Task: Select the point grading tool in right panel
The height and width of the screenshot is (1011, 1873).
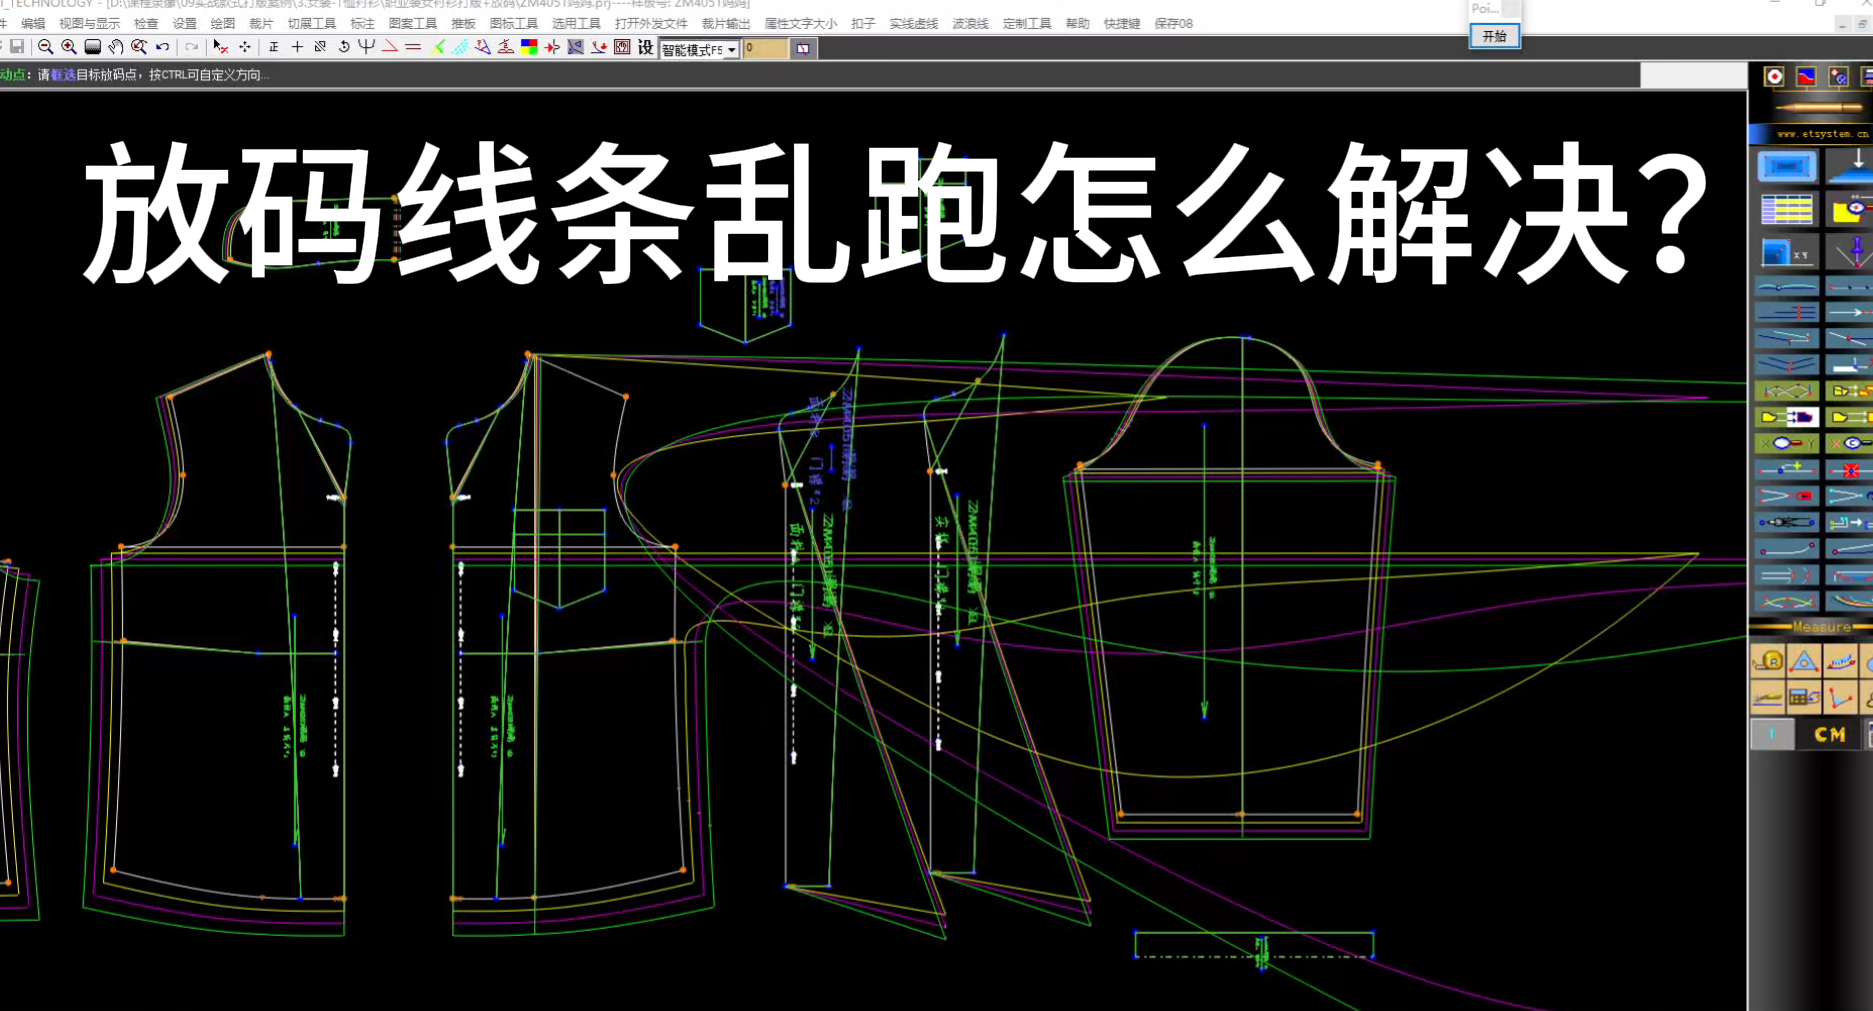Action: coord(1786,166)
